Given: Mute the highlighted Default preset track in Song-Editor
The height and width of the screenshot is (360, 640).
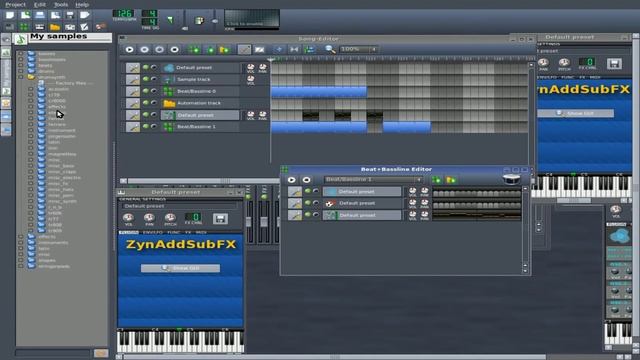Looking at the screenshot, I should click(145, 114).
